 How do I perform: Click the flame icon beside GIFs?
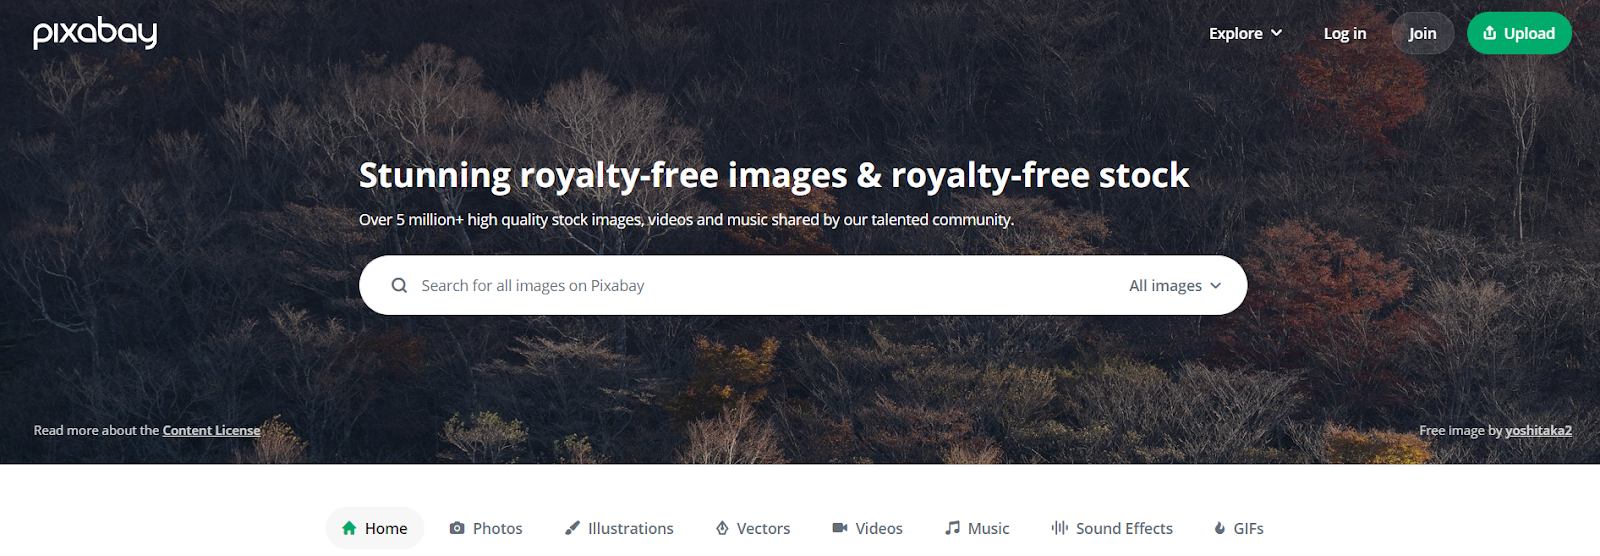pos(1220,528)
